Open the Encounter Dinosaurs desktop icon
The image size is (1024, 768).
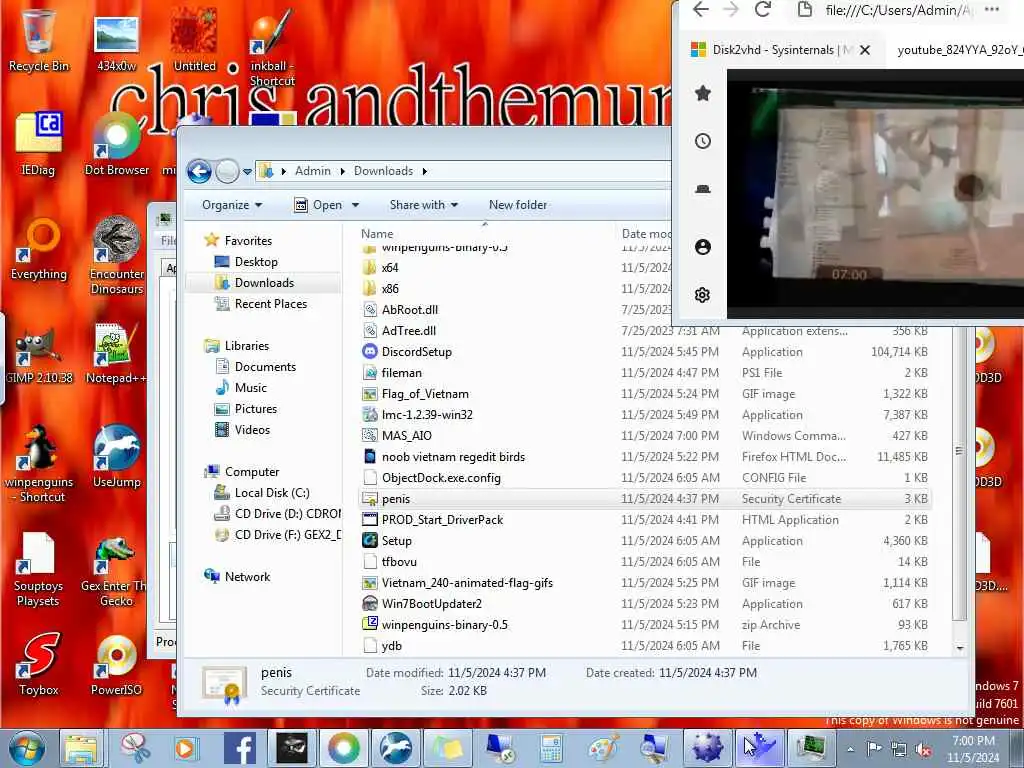point(117,255)
